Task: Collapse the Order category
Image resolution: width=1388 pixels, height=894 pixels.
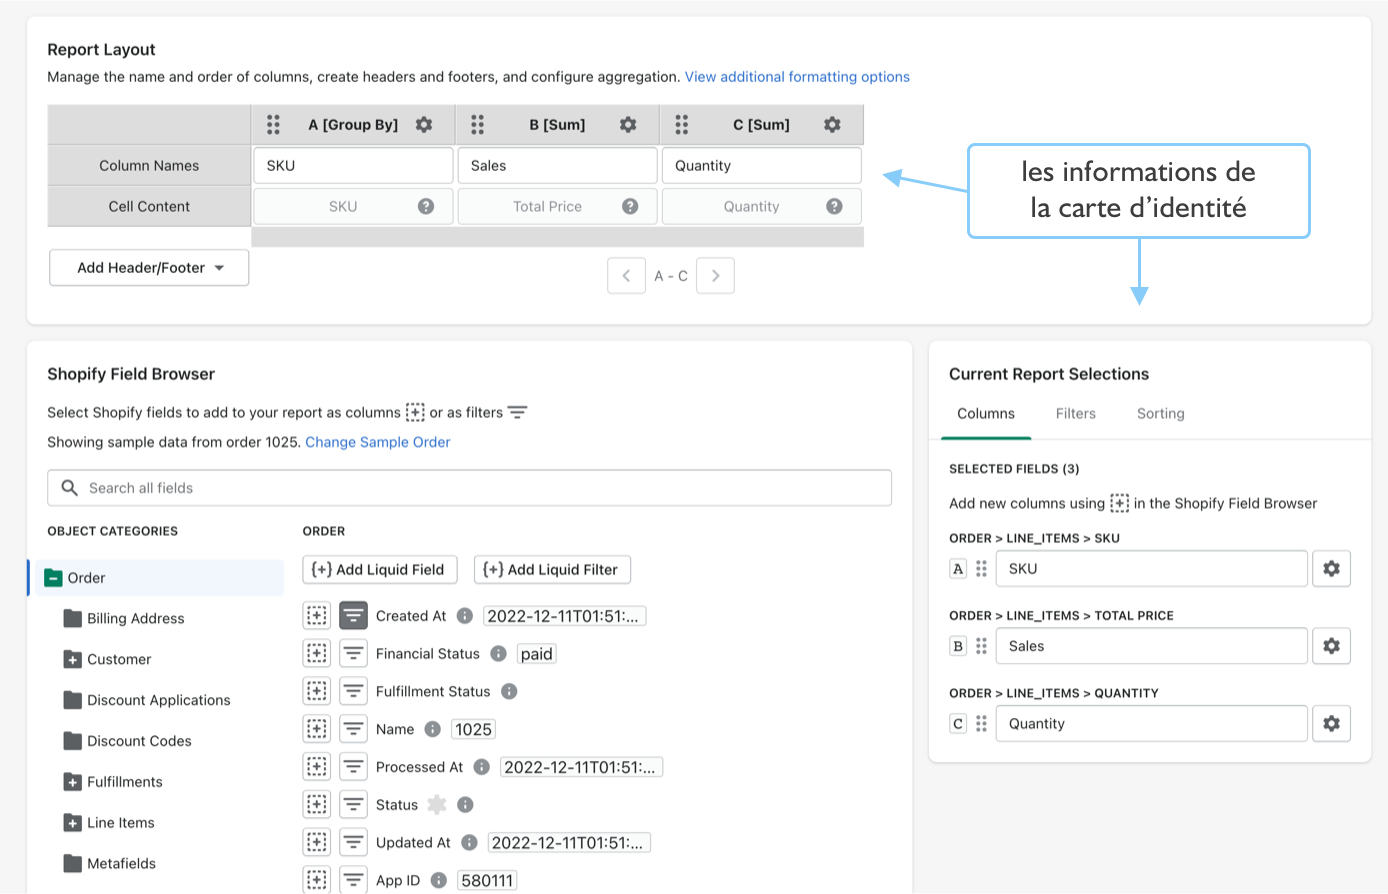Action: (x=53, y=578)
